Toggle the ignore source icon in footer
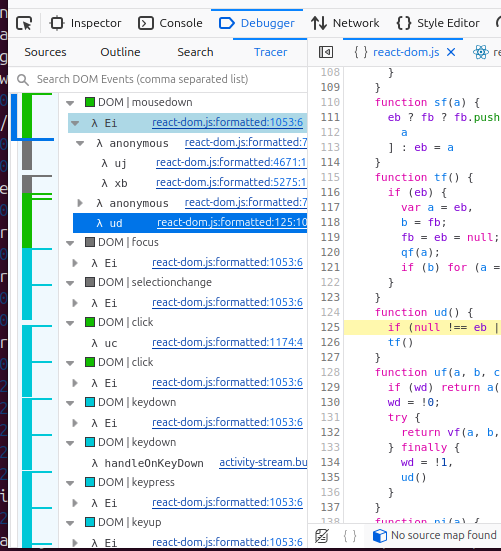501x551 pixels. click(322, 536)
